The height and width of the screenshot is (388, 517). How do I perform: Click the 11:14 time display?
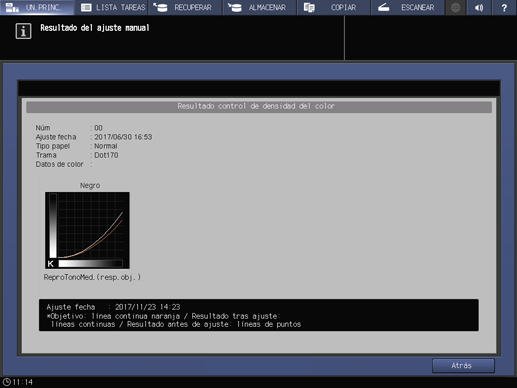pyautogui.click(x=23, y=382)
